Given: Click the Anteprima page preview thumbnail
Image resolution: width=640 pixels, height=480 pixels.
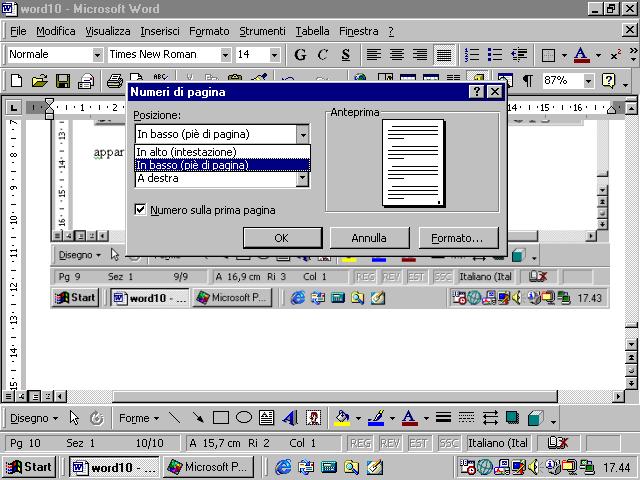Looking at the screenshot, I should [x=413, y=163].
